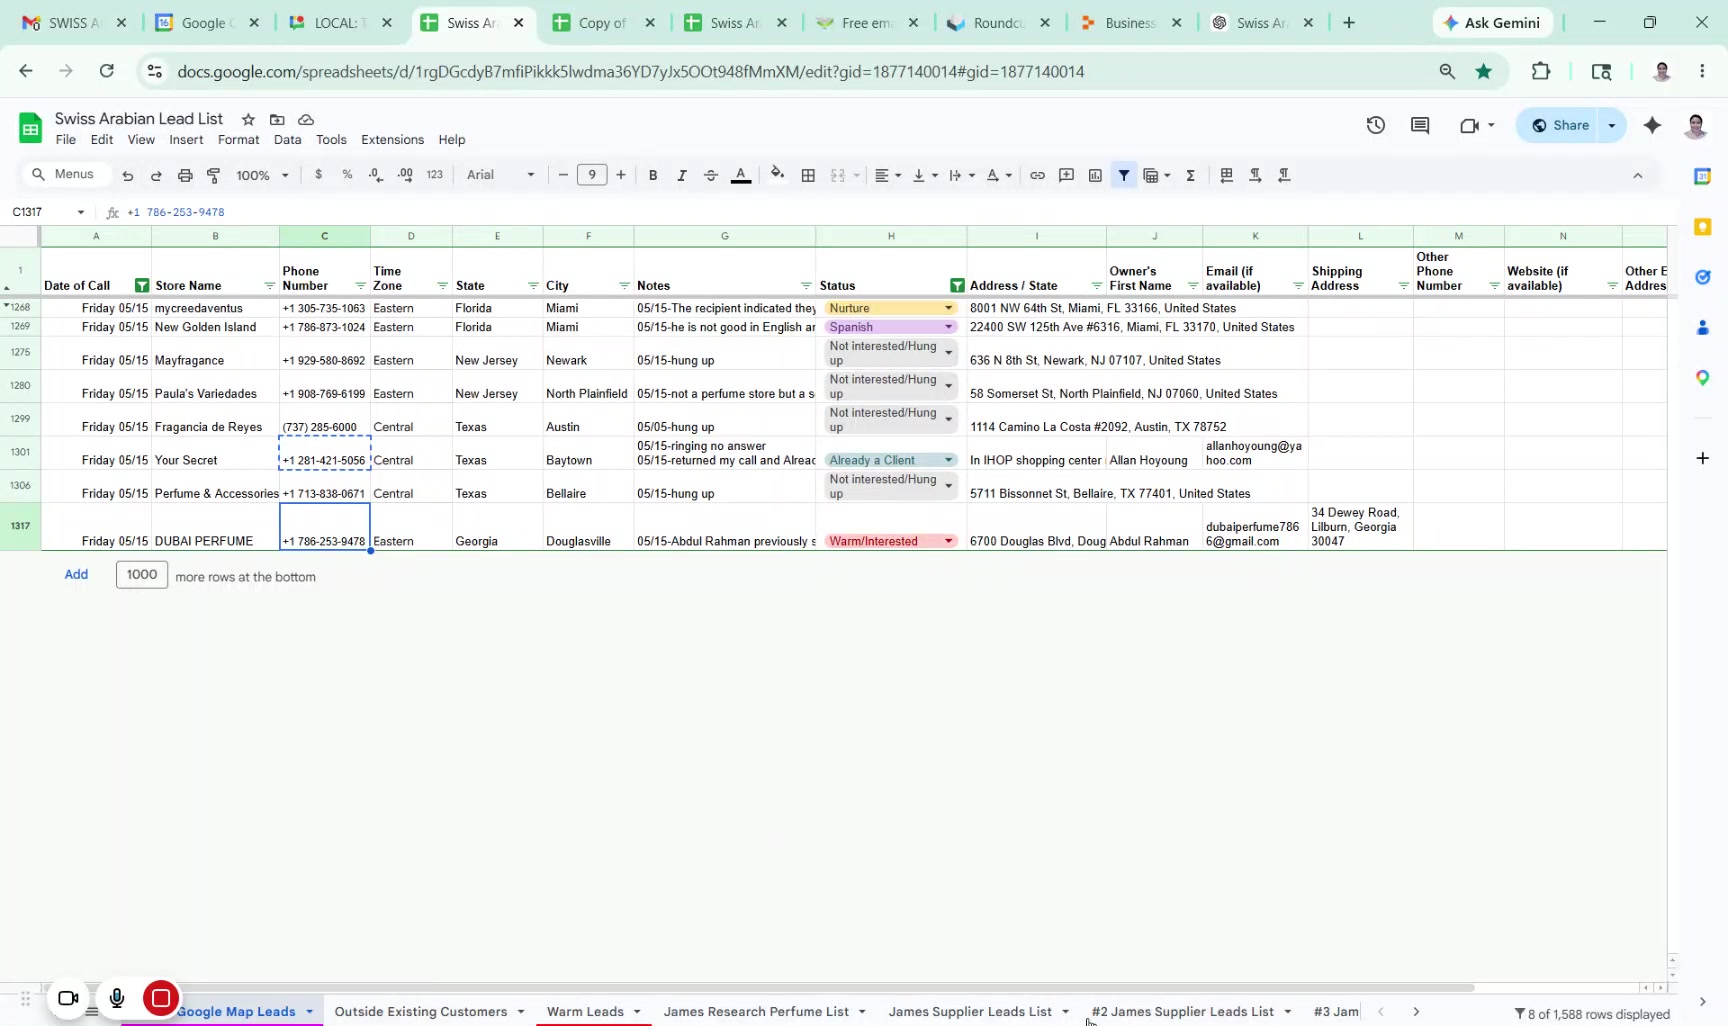The image size is (1728, 1026).
Task: Hide the menus with collapse arrow
Action: click(x=1637, y=175)
